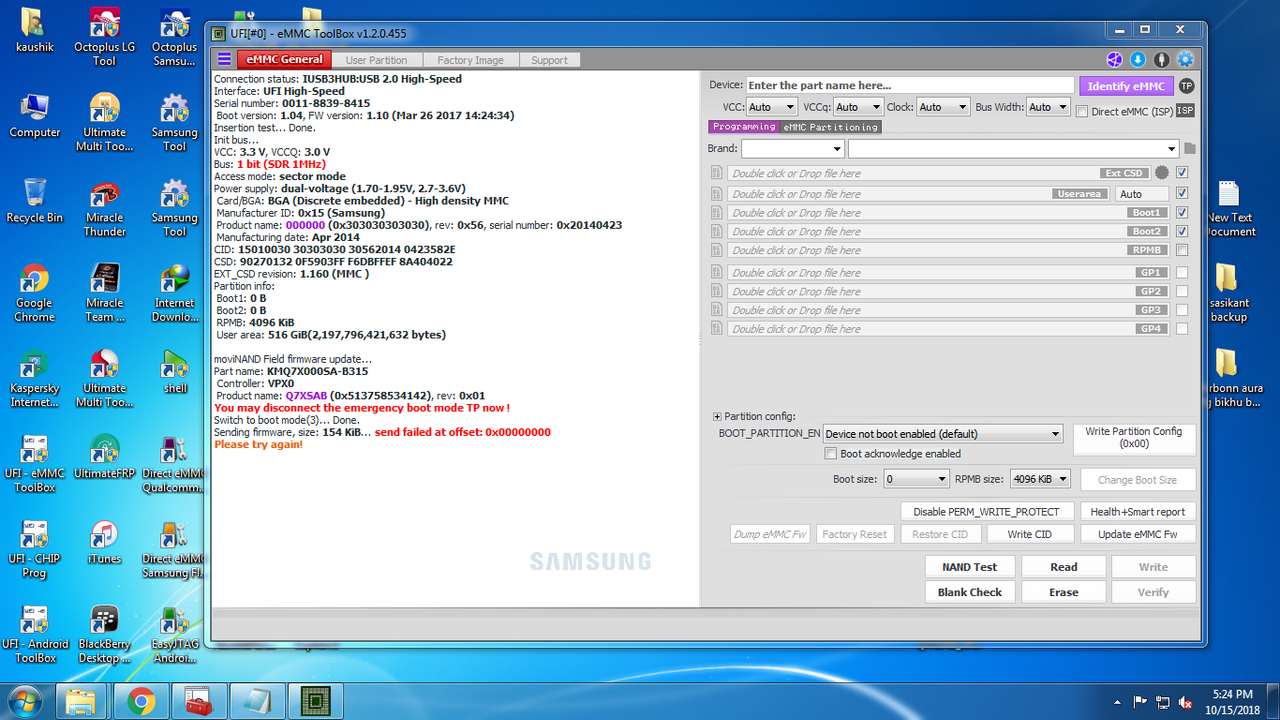Select the Programming sub-tab
This screenshot has width=1280, height=720.
tap(744, 127)
